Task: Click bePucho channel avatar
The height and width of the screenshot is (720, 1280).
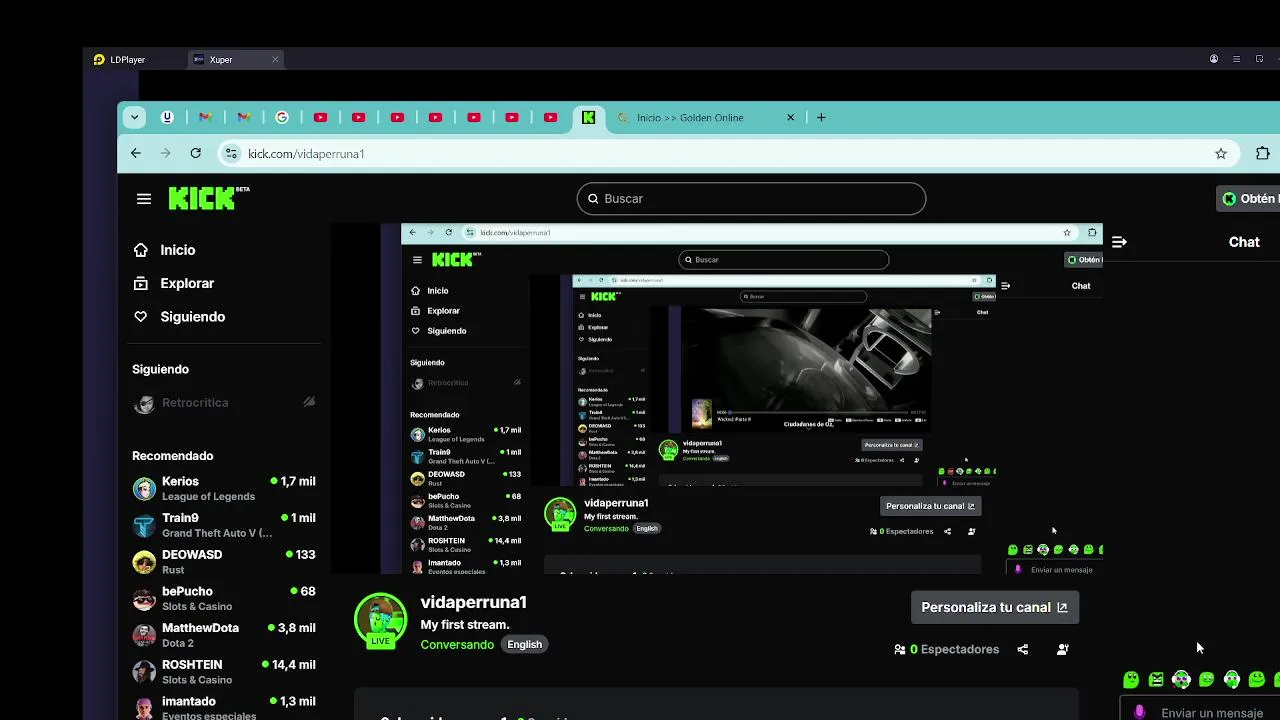Action: tap(144, 599)
